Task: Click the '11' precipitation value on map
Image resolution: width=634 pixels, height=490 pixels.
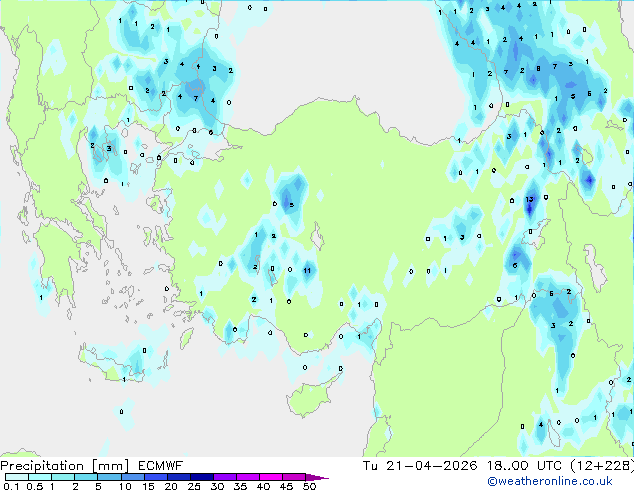Action: tap(307, 270)
